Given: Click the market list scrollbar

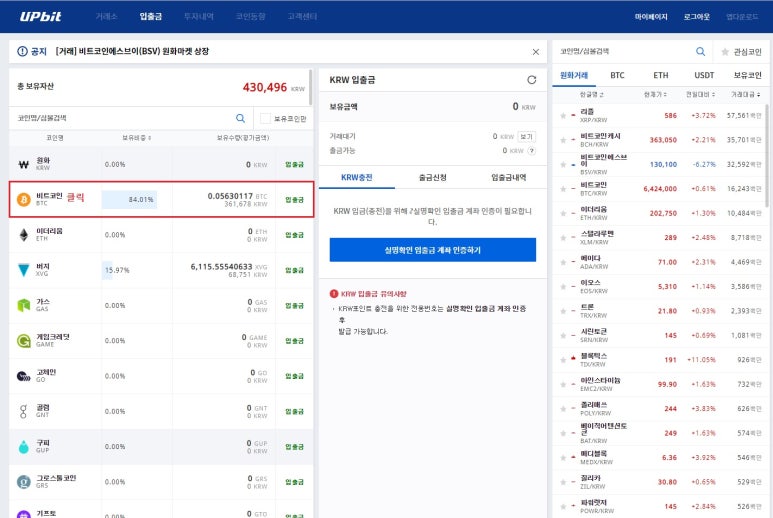Looking at the screenshot, I should [x=767, y=155].
